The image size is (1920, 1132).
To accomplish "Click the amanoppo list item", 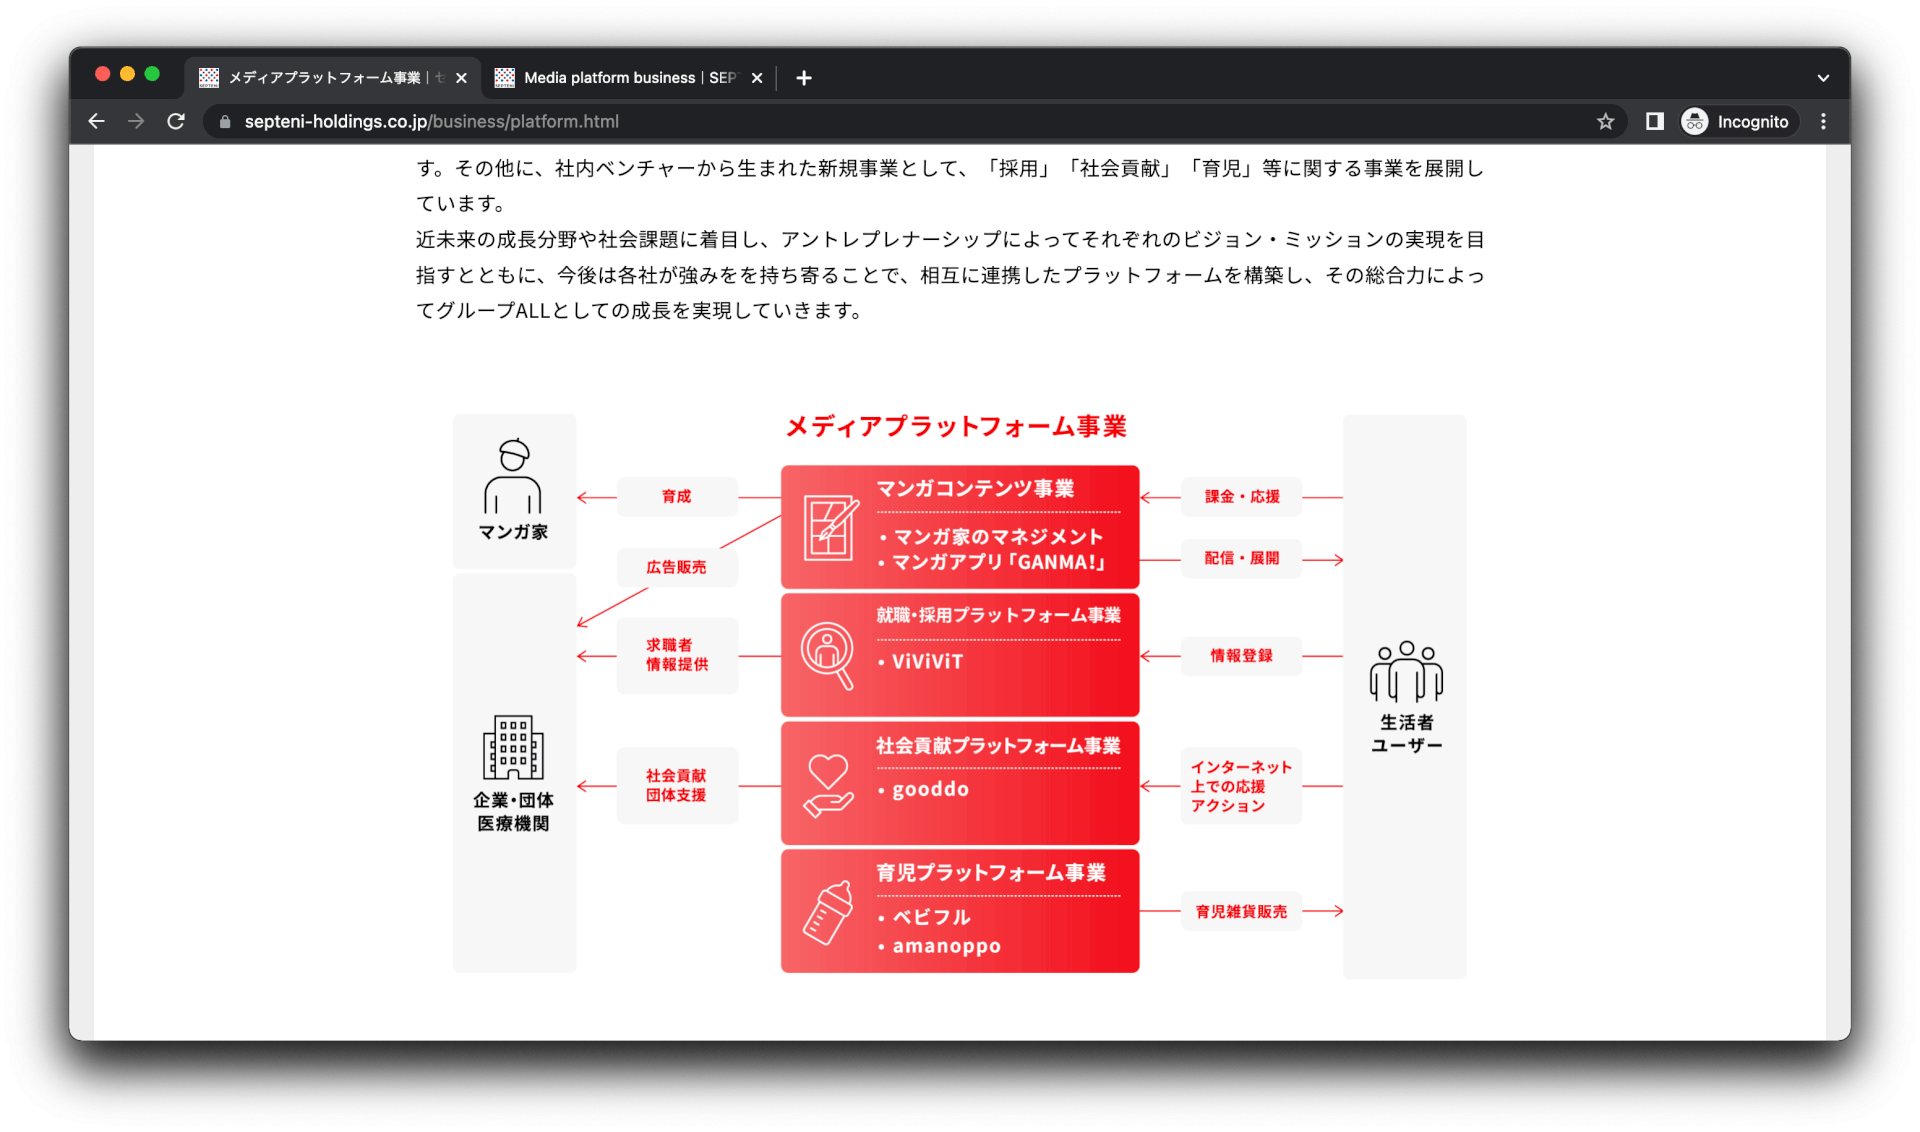I will tap(939, 946).
